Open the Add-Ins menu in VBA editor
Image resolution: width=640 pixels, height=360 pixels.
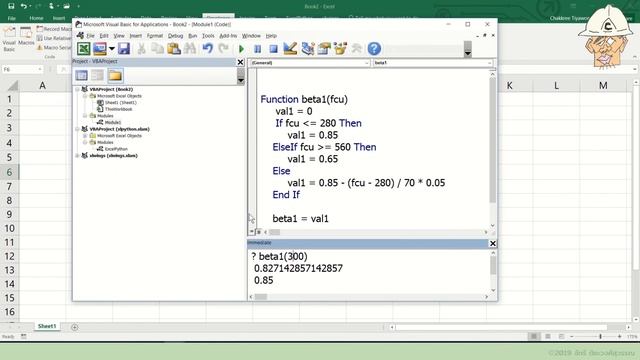[x=228, y=36]
